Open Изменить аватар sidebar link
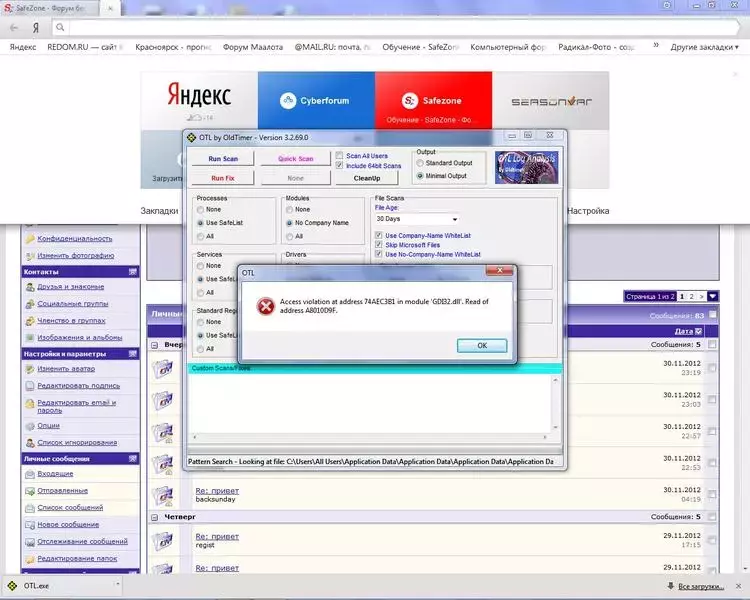Screen dimensions: 750x600 tap(66, 368)
